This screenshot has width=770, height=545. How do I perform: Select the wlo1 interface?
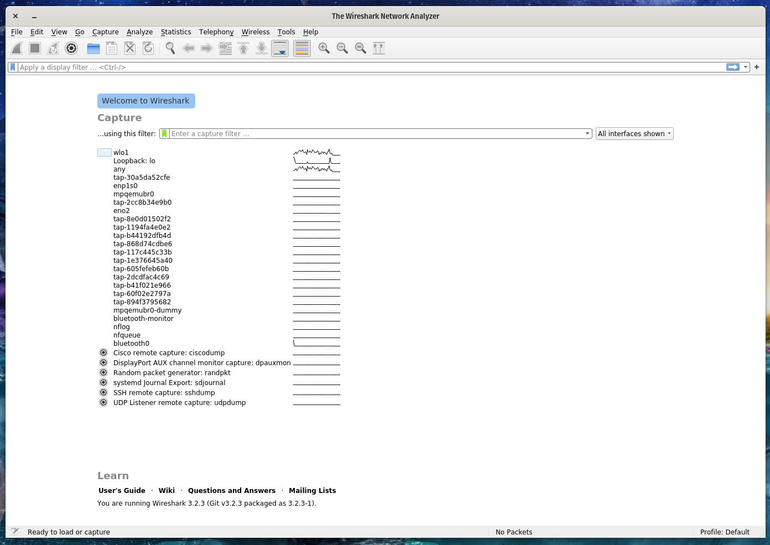pos(121,152)
